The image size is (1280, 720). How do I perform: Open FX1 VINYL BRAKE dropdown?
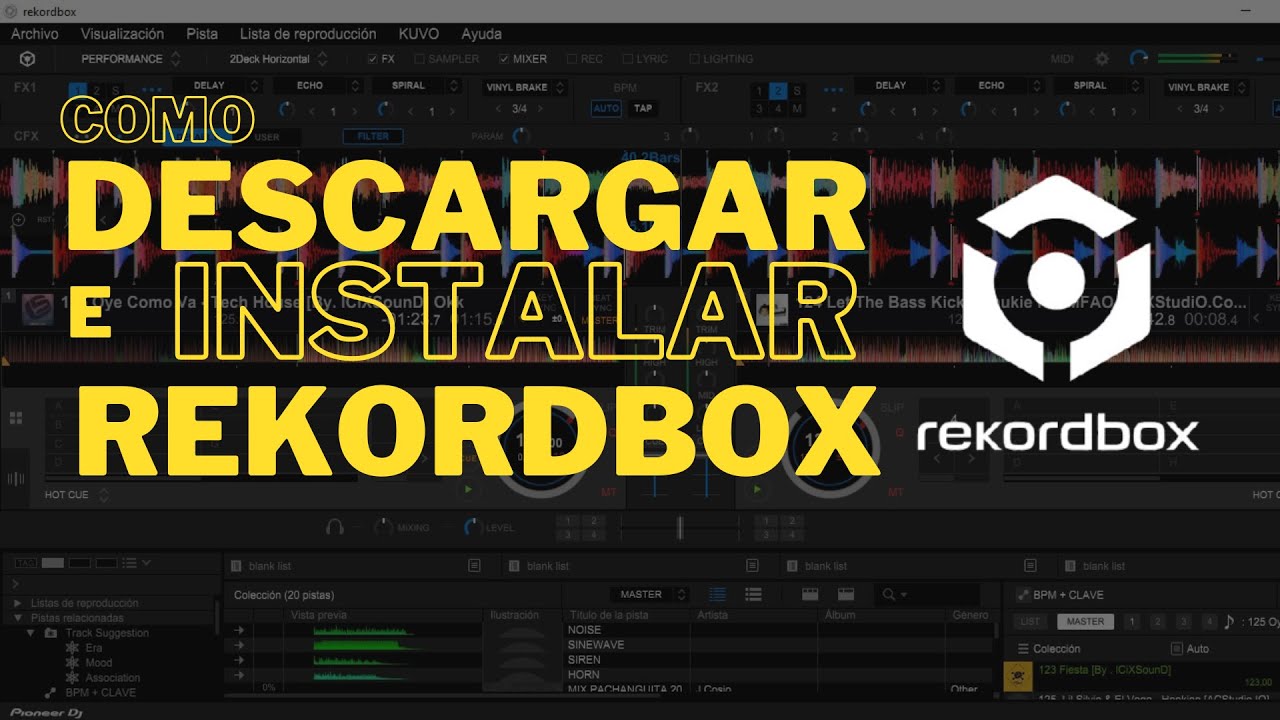click(524, 87)
